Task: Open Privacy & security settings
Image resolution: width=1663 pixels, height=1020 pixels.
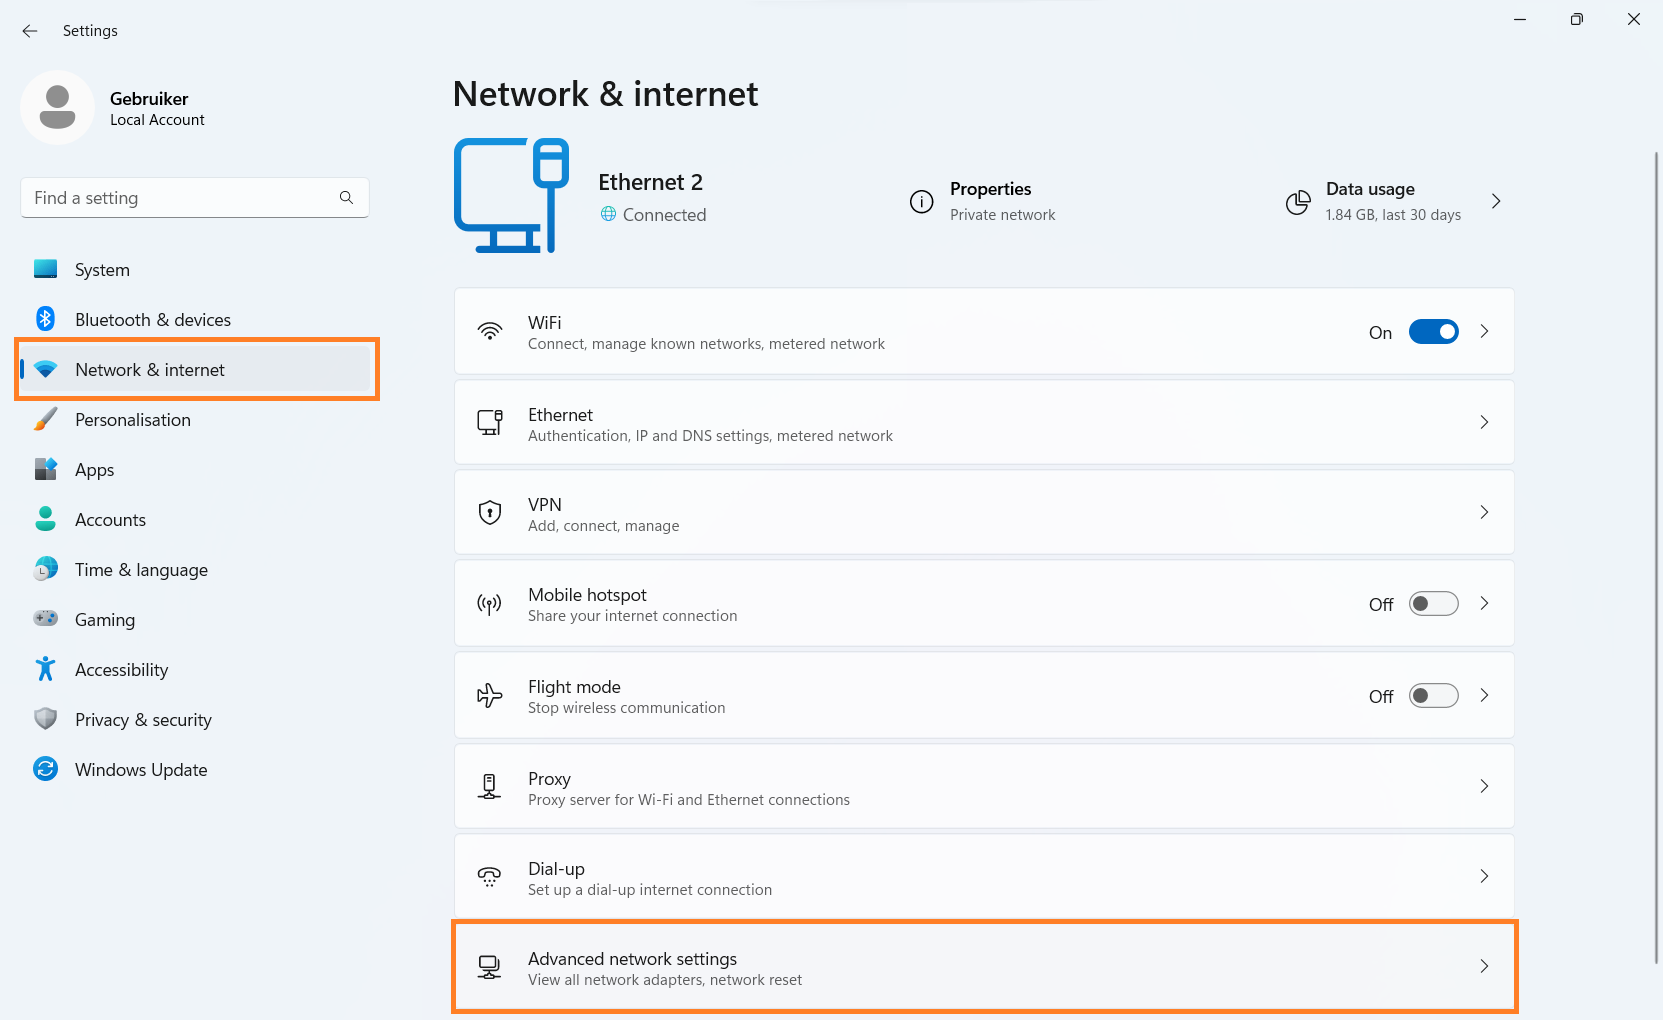Action: tap(195, 720)
